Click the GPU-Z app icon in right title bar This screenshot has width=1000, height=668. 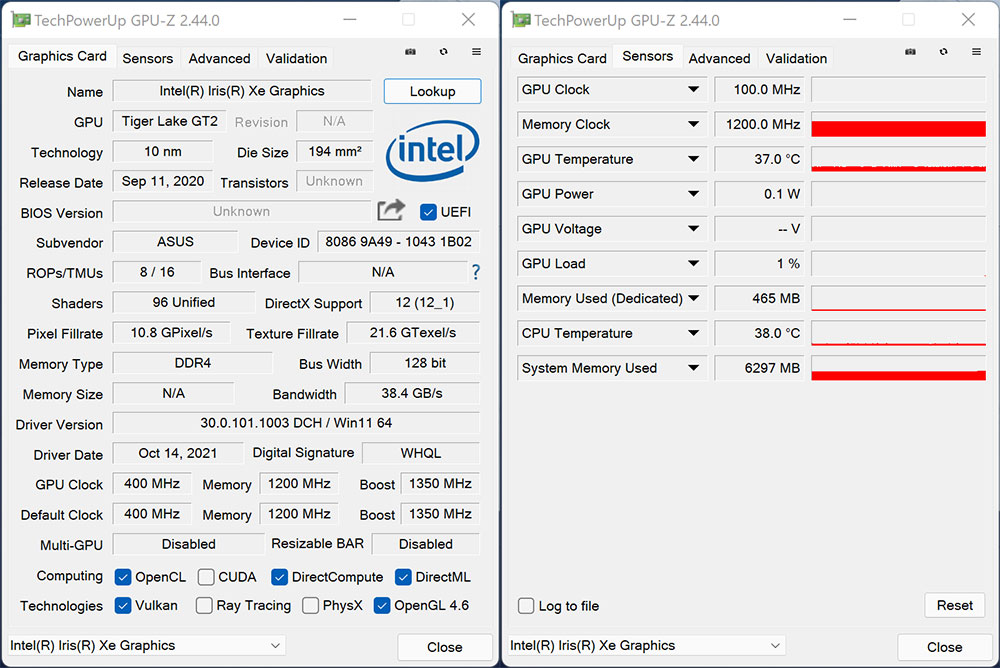pyautogui.click(x=521, y=20)
